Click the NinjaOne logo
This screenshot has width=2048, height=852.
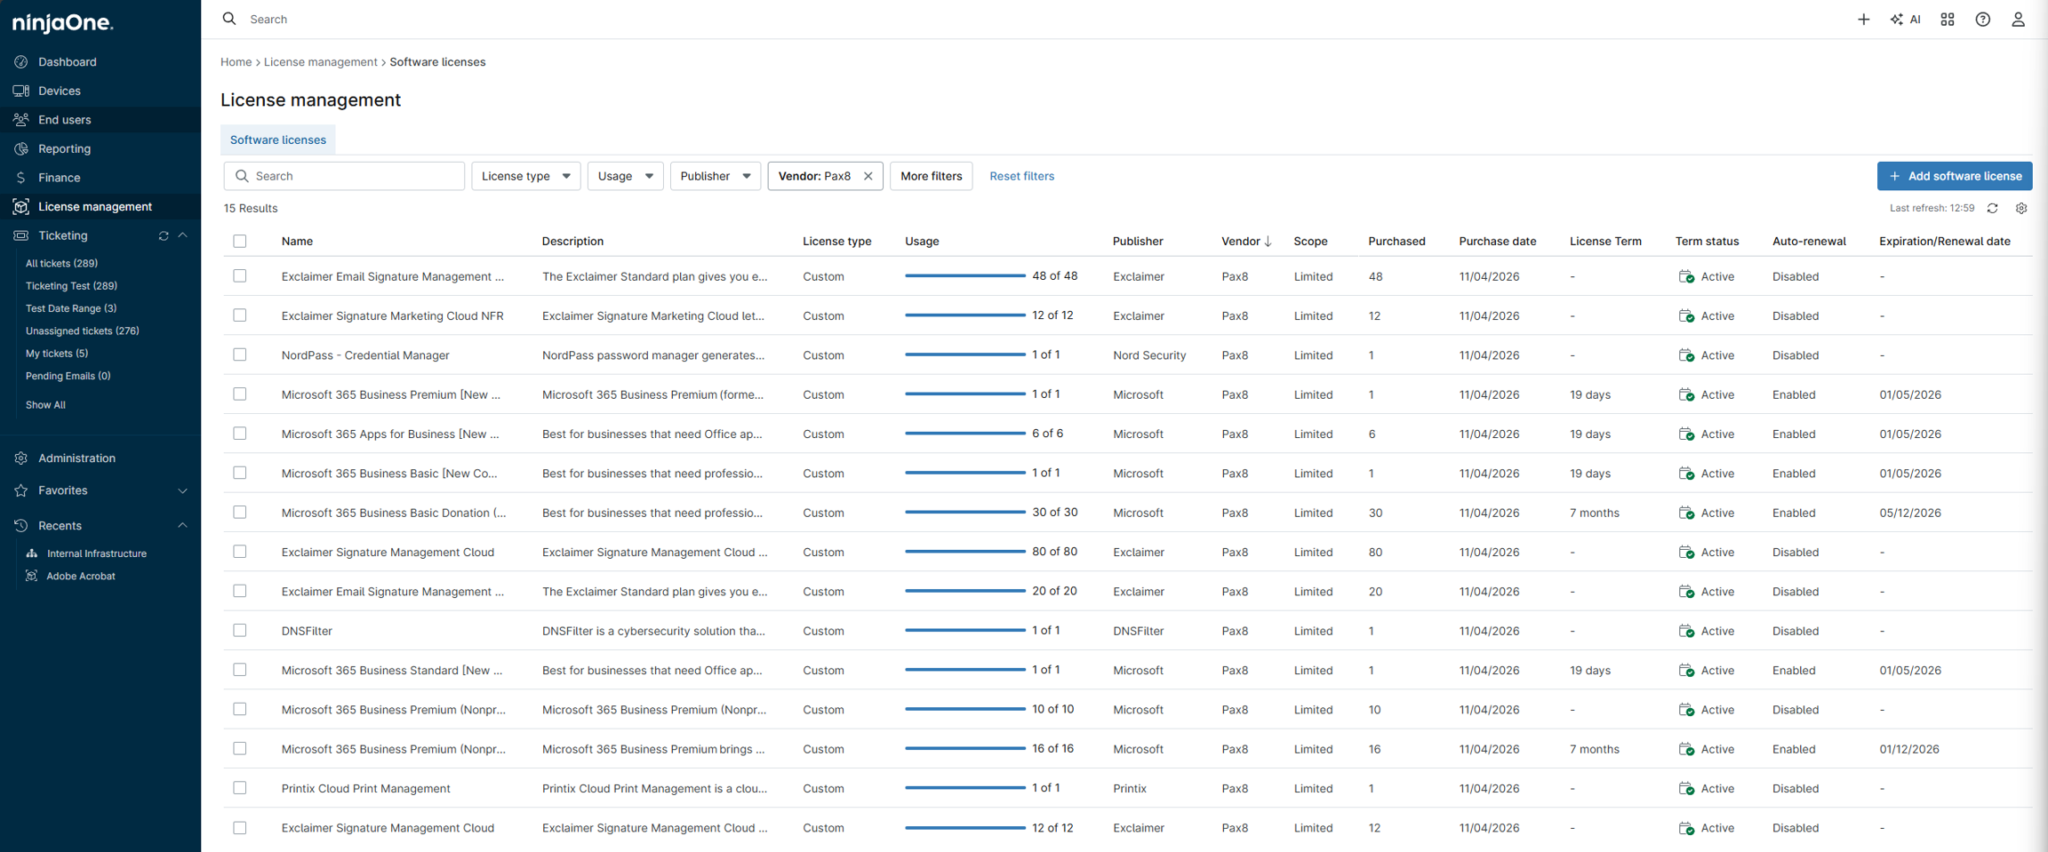62,22
